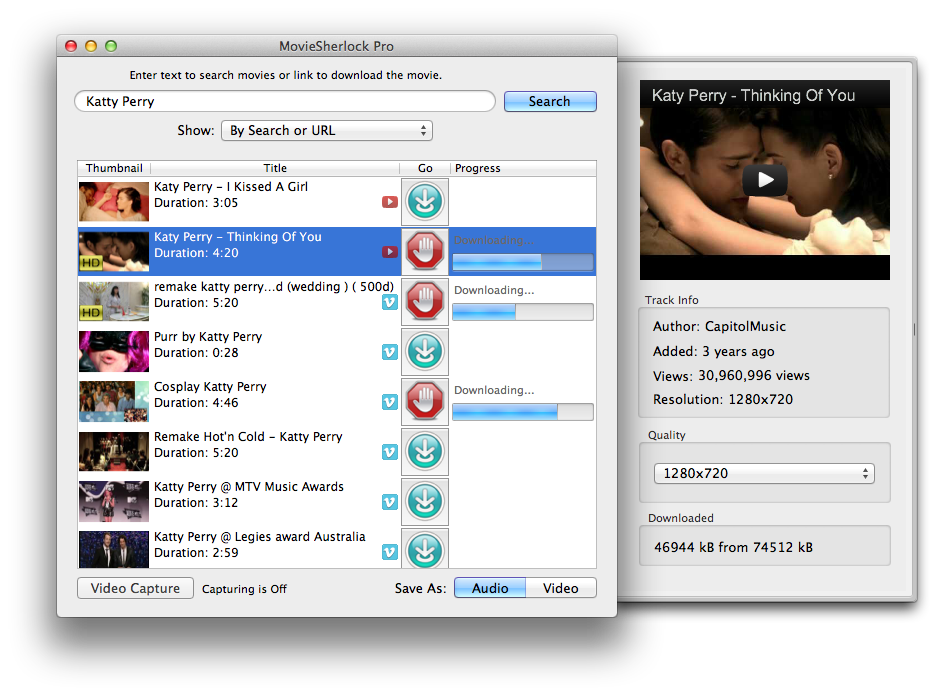Download 'Purr by Katty Perry' video
This screenshot has width=933, height=696.
tap(425, 351)
